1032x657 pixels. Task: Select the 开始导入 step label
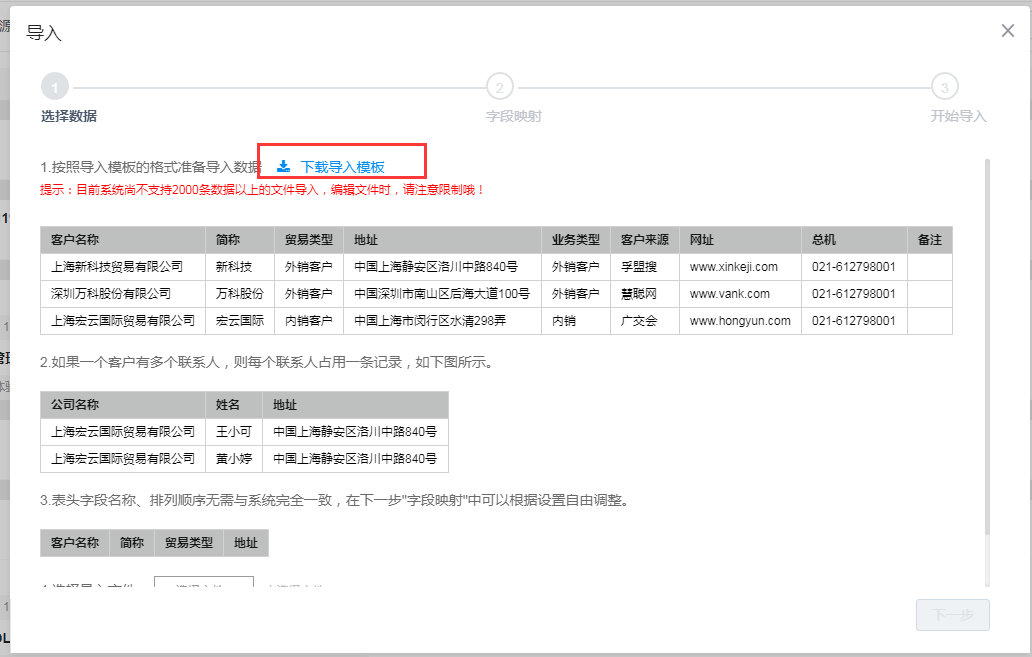pyautogui.click(x=958, y=116)
